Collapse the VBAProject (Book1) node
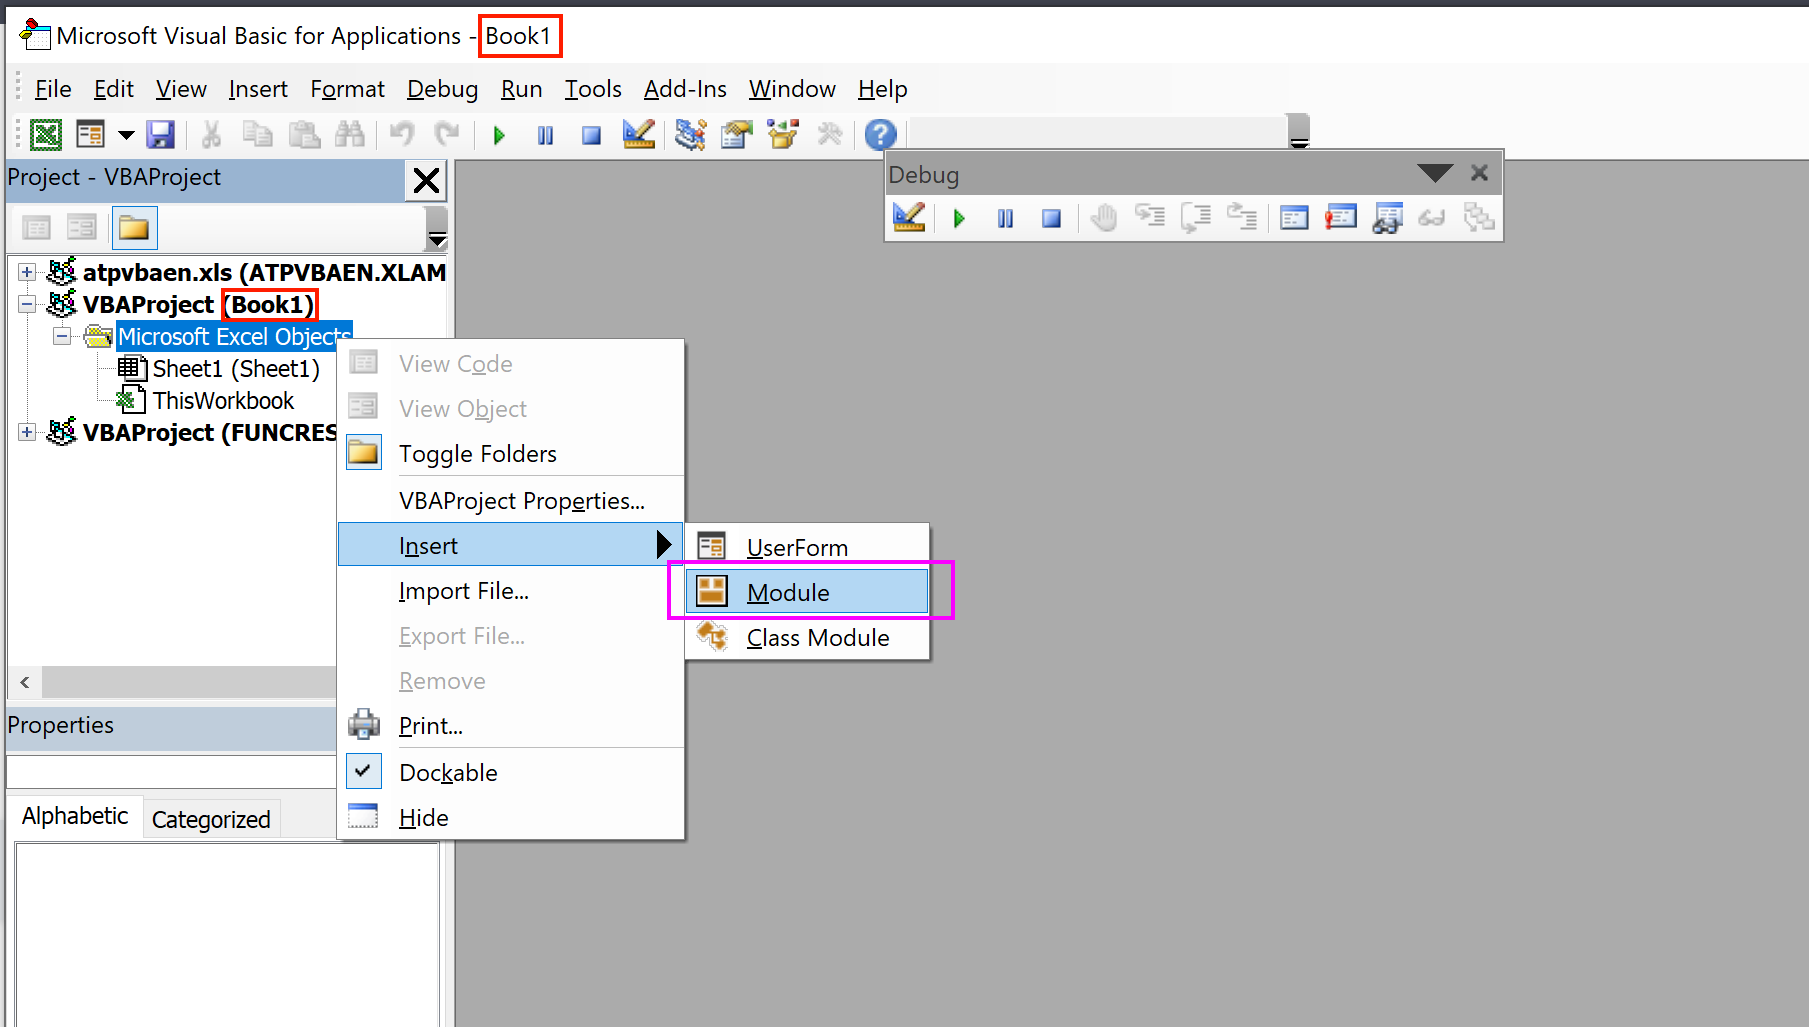Screen dimensions: 1809x1027 click(x=27, y=304)
